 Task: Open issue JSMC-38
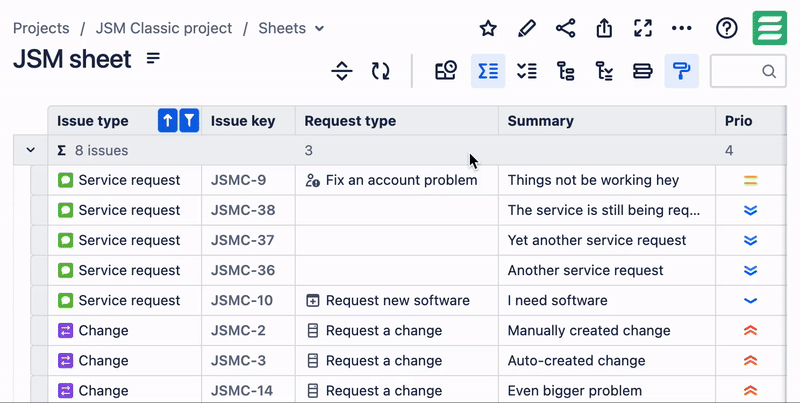[x=243, y=210]
